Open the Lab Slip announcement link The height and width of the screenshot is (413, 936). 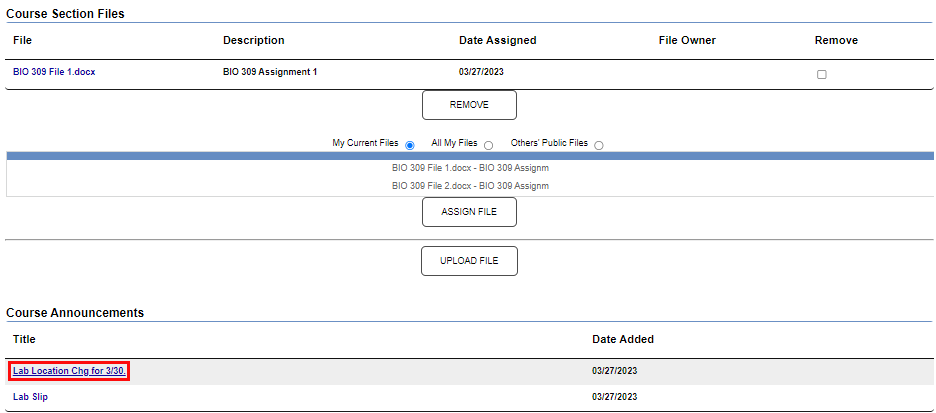coord(30,397)
